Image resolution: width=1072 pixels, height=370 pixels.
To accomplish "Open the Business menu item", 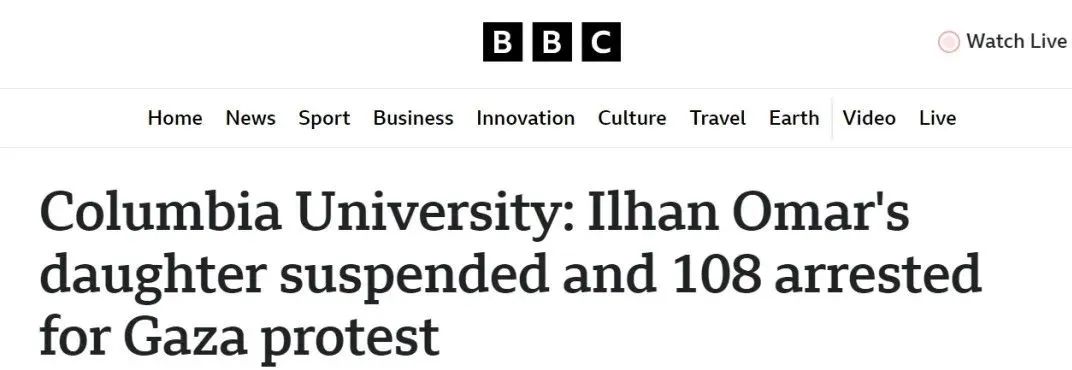I will (413, 118).
